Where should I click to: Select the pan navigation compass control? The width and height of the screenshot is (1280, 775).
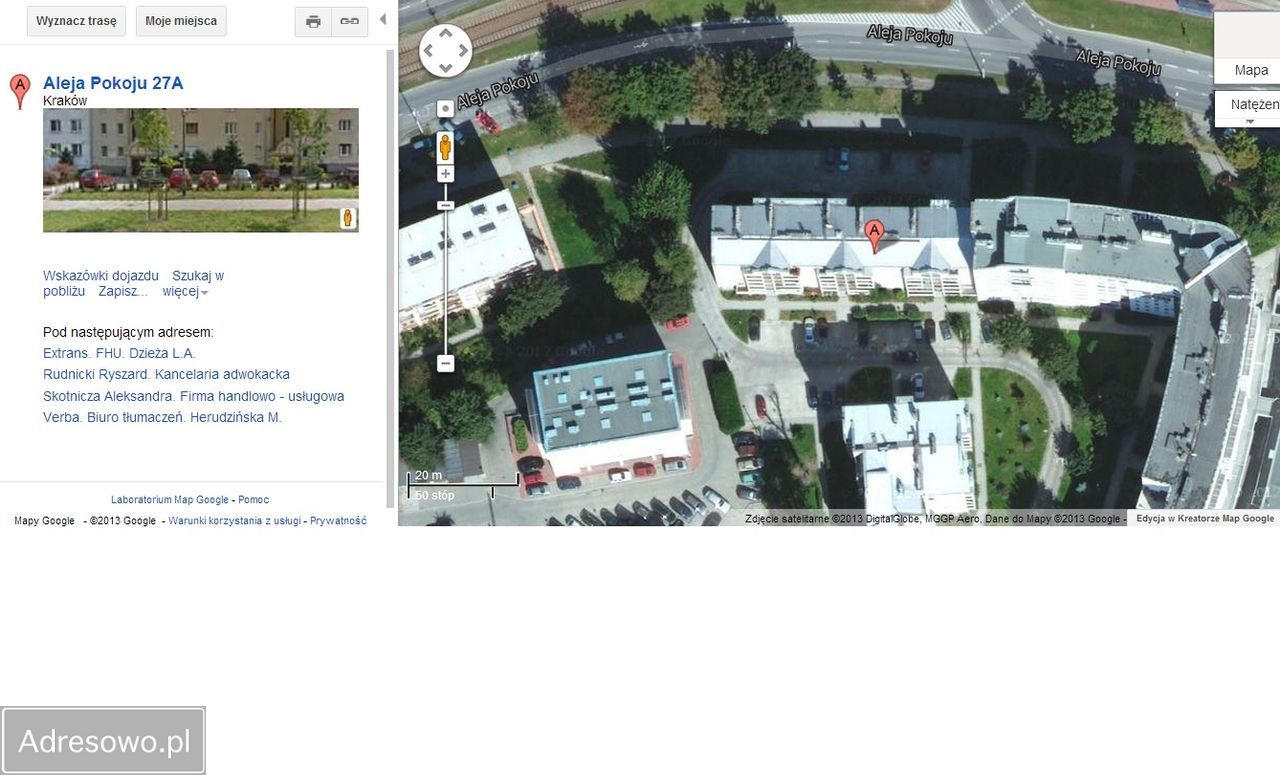445,51
